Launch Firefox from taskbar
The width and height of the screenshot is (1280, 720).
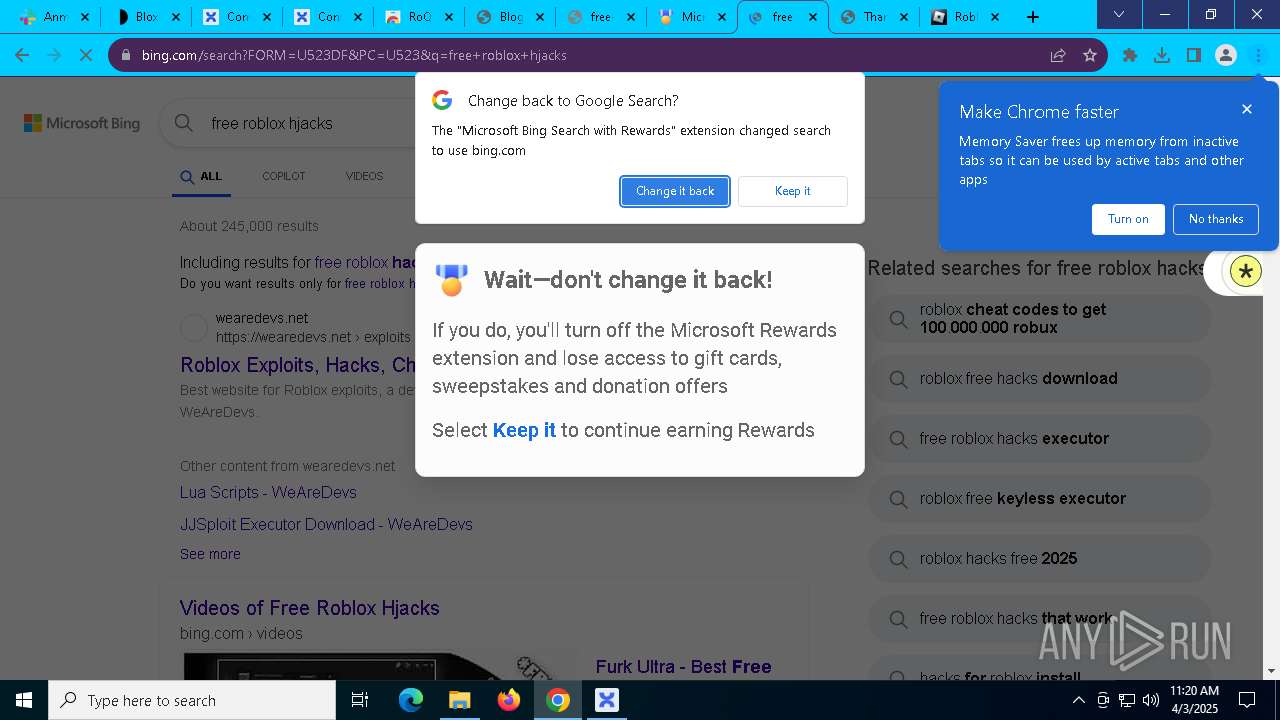[x=509, y=700]
